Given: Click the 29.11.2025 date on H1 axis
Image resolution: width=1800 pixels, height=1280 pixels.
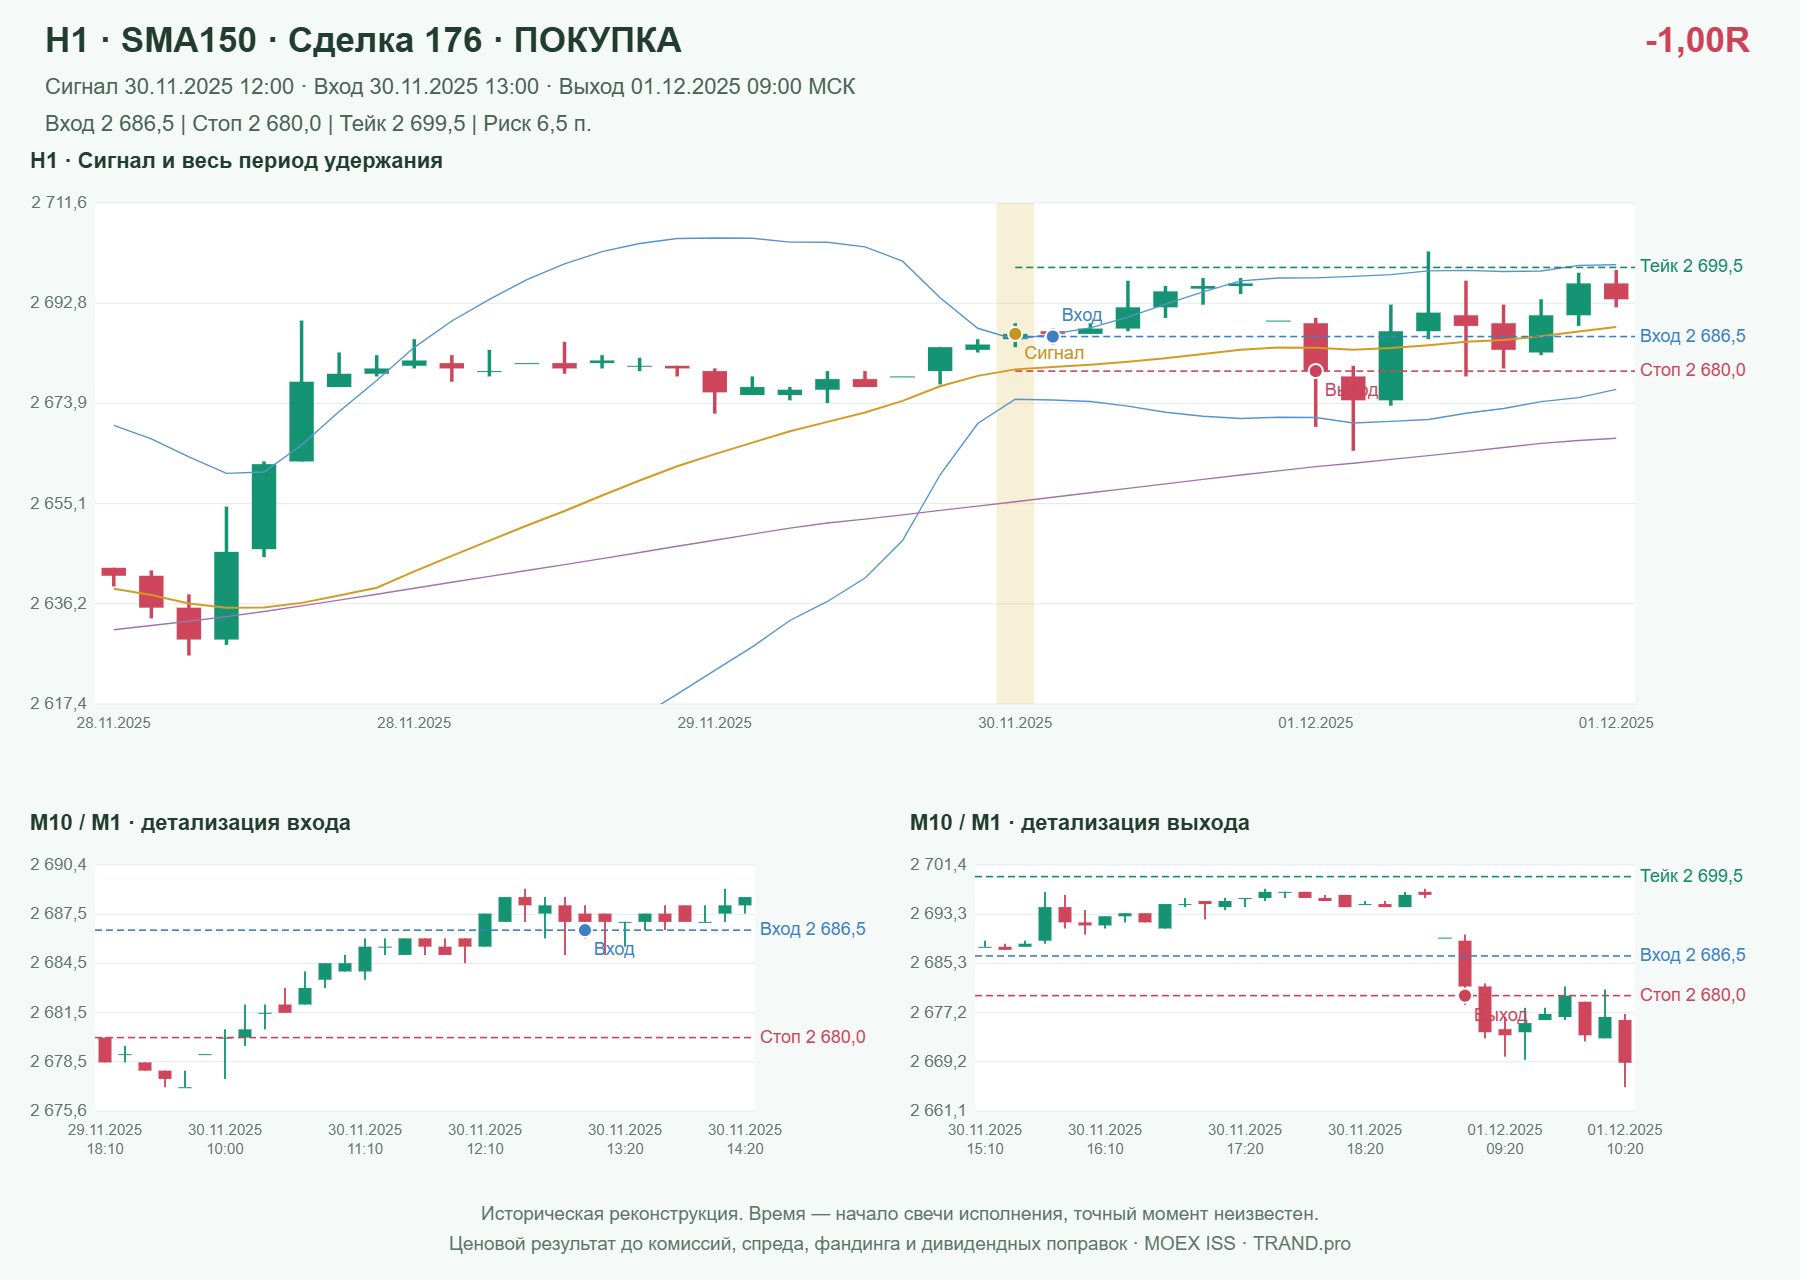Looking at the screenshot, I should [x=714, y=723].
